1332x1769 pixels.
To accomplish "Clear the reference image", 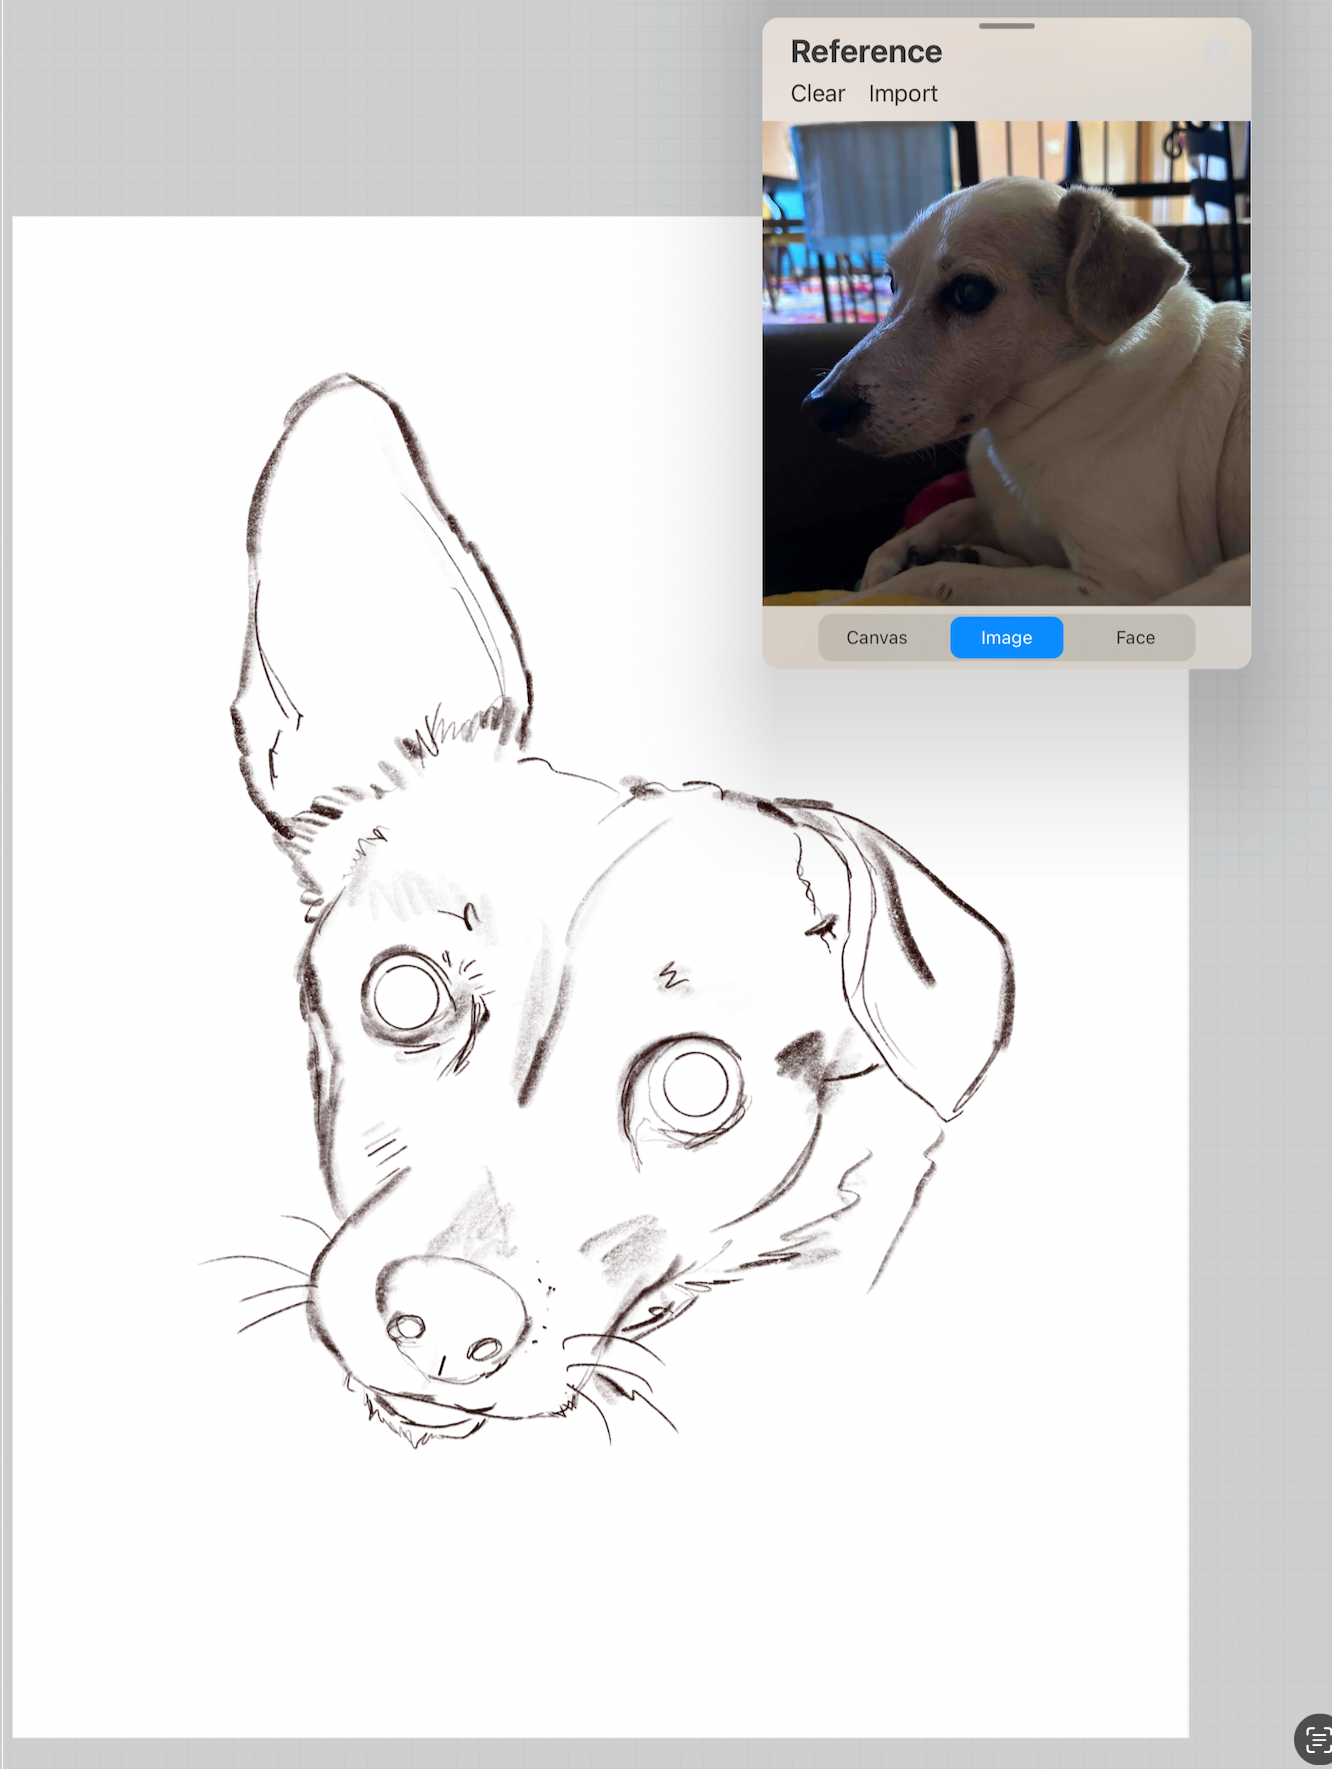I will 817,94.
